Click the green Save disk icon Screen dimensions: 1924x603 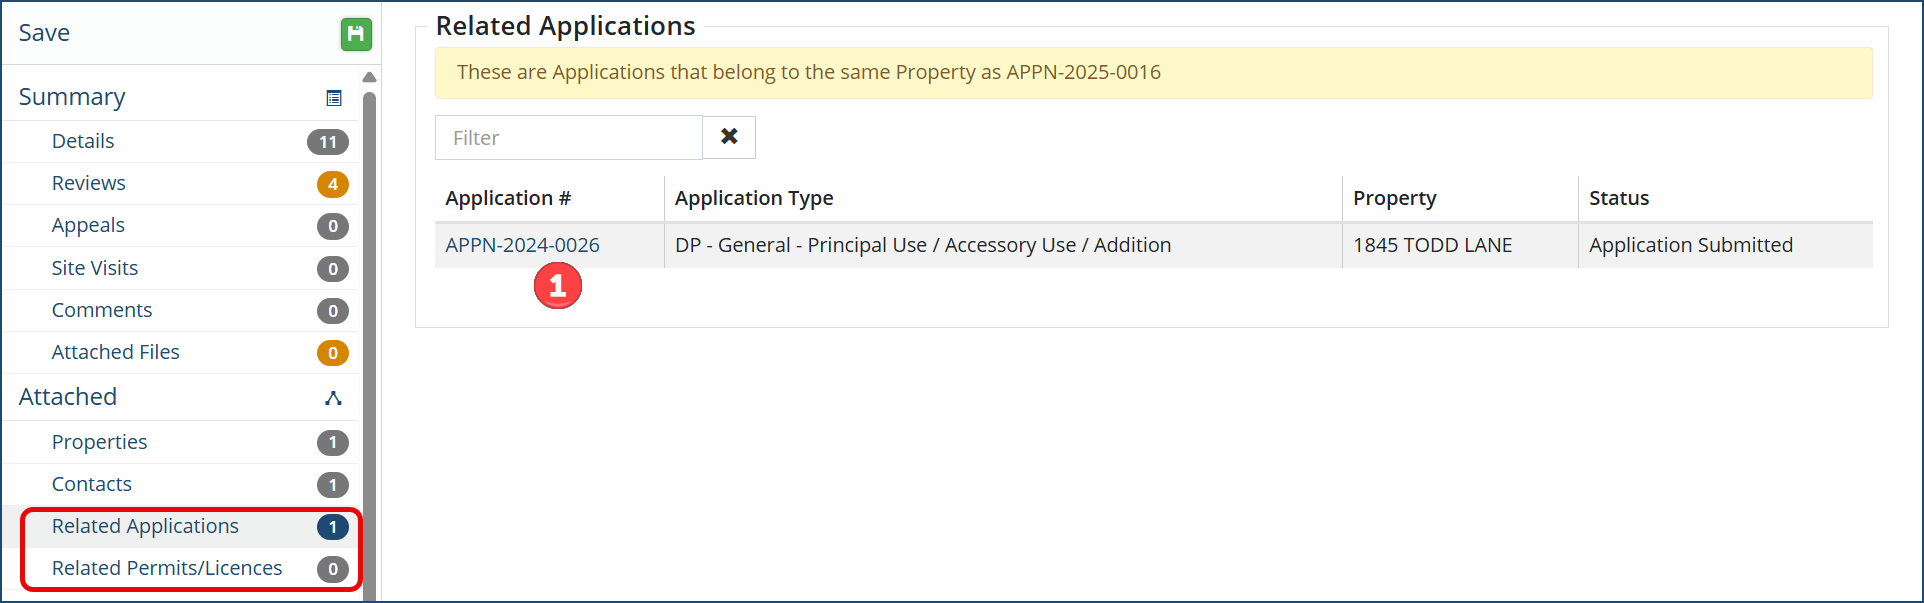coord(356,34)
